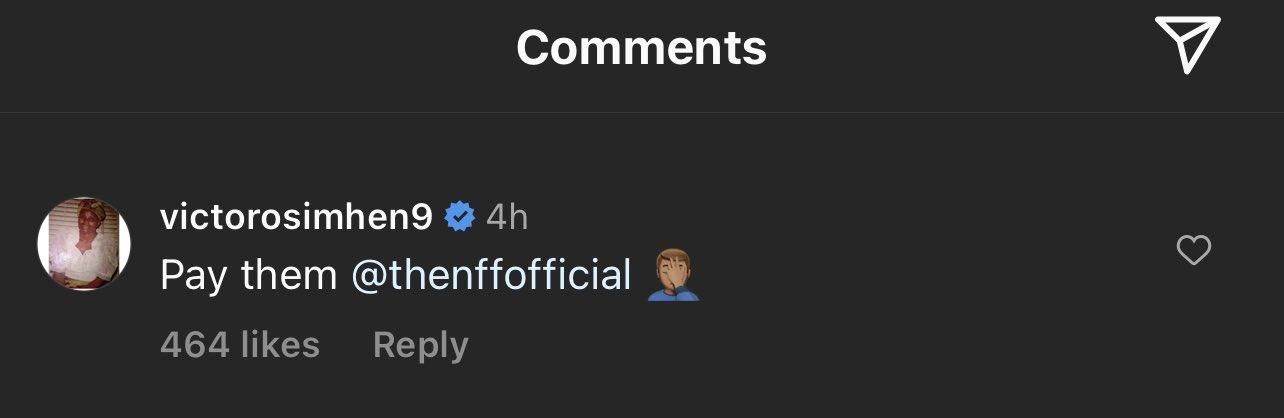This screenshot has height=418, width=1284.
Task: Open the @thenffofficial mention
Action: tap(491, 276)
